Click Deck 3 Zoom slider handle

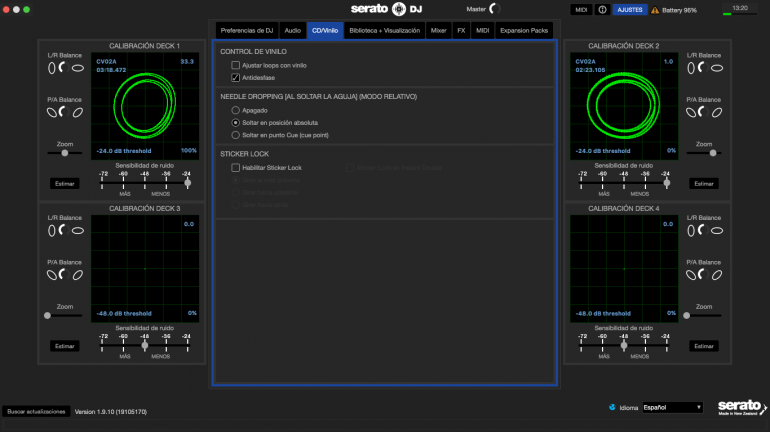[x=47, y=315]
